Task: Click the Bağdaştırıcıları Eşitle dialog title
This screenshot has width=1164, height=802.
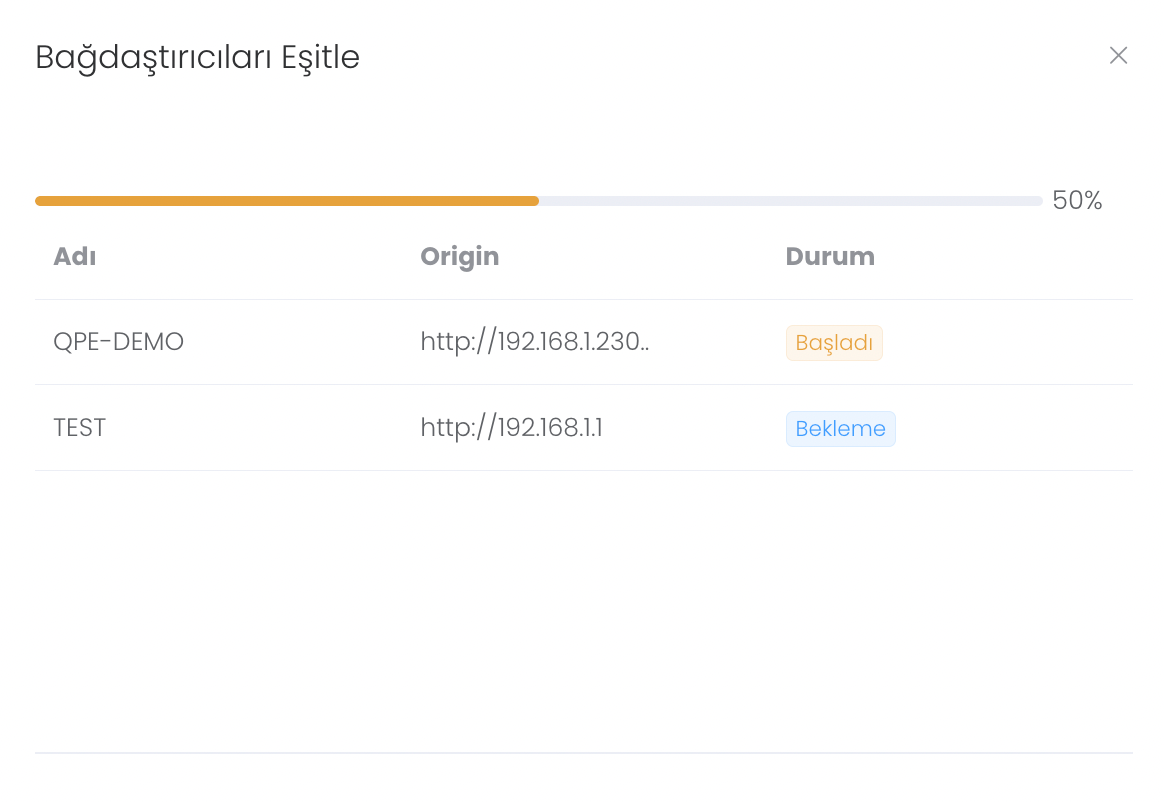Action: coord(197,58)
